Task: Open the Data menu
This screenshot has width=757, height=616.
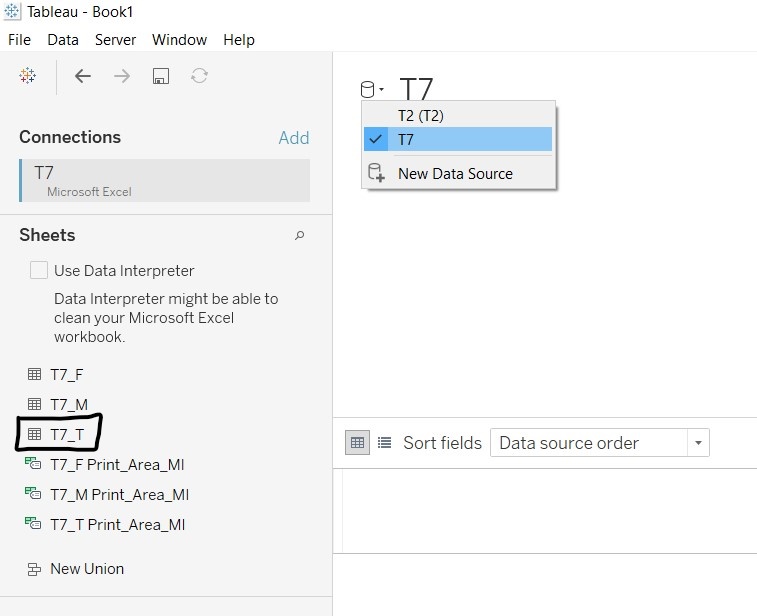Action: click(x=63, y=40)
